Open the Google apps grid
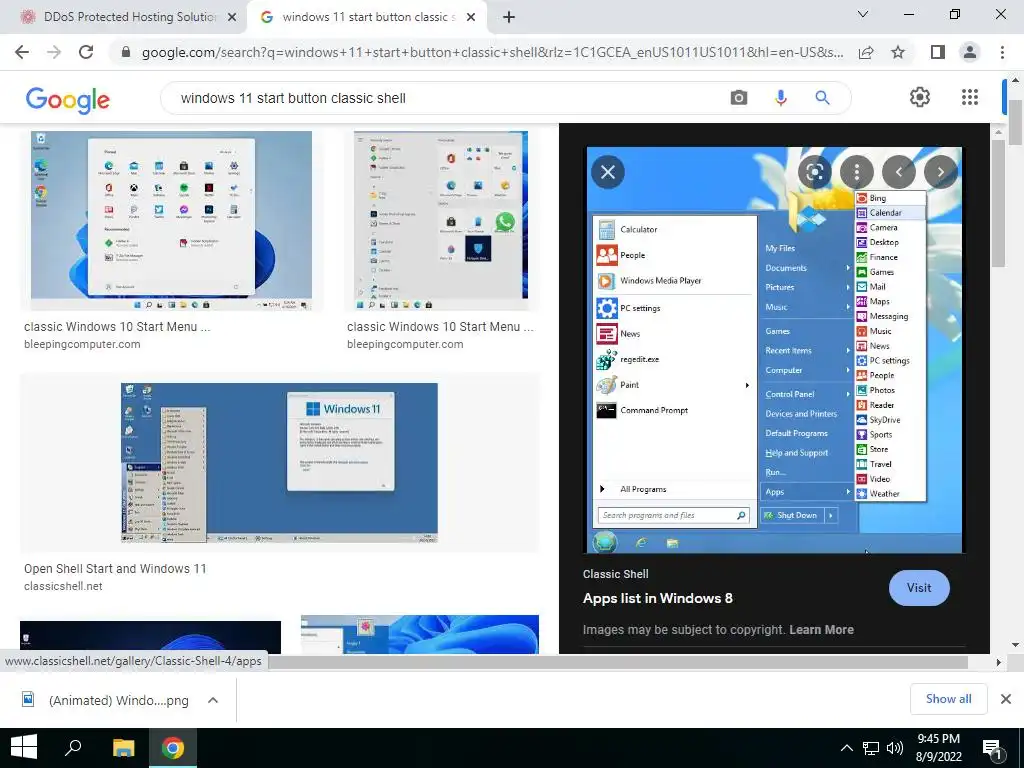 tap(970, 97)
